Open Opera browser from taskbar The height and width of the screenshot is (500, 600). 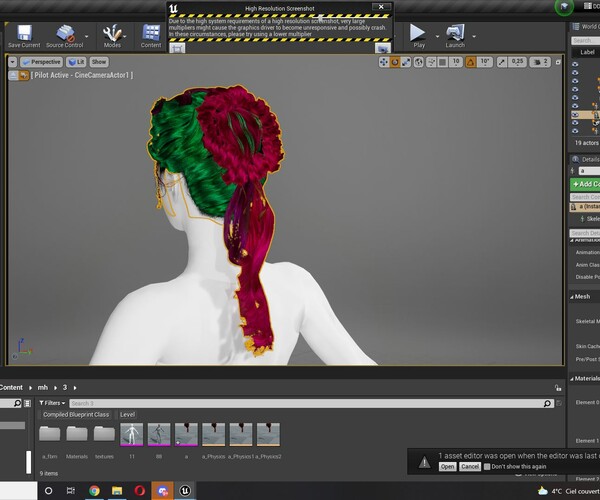coord(140,490)
